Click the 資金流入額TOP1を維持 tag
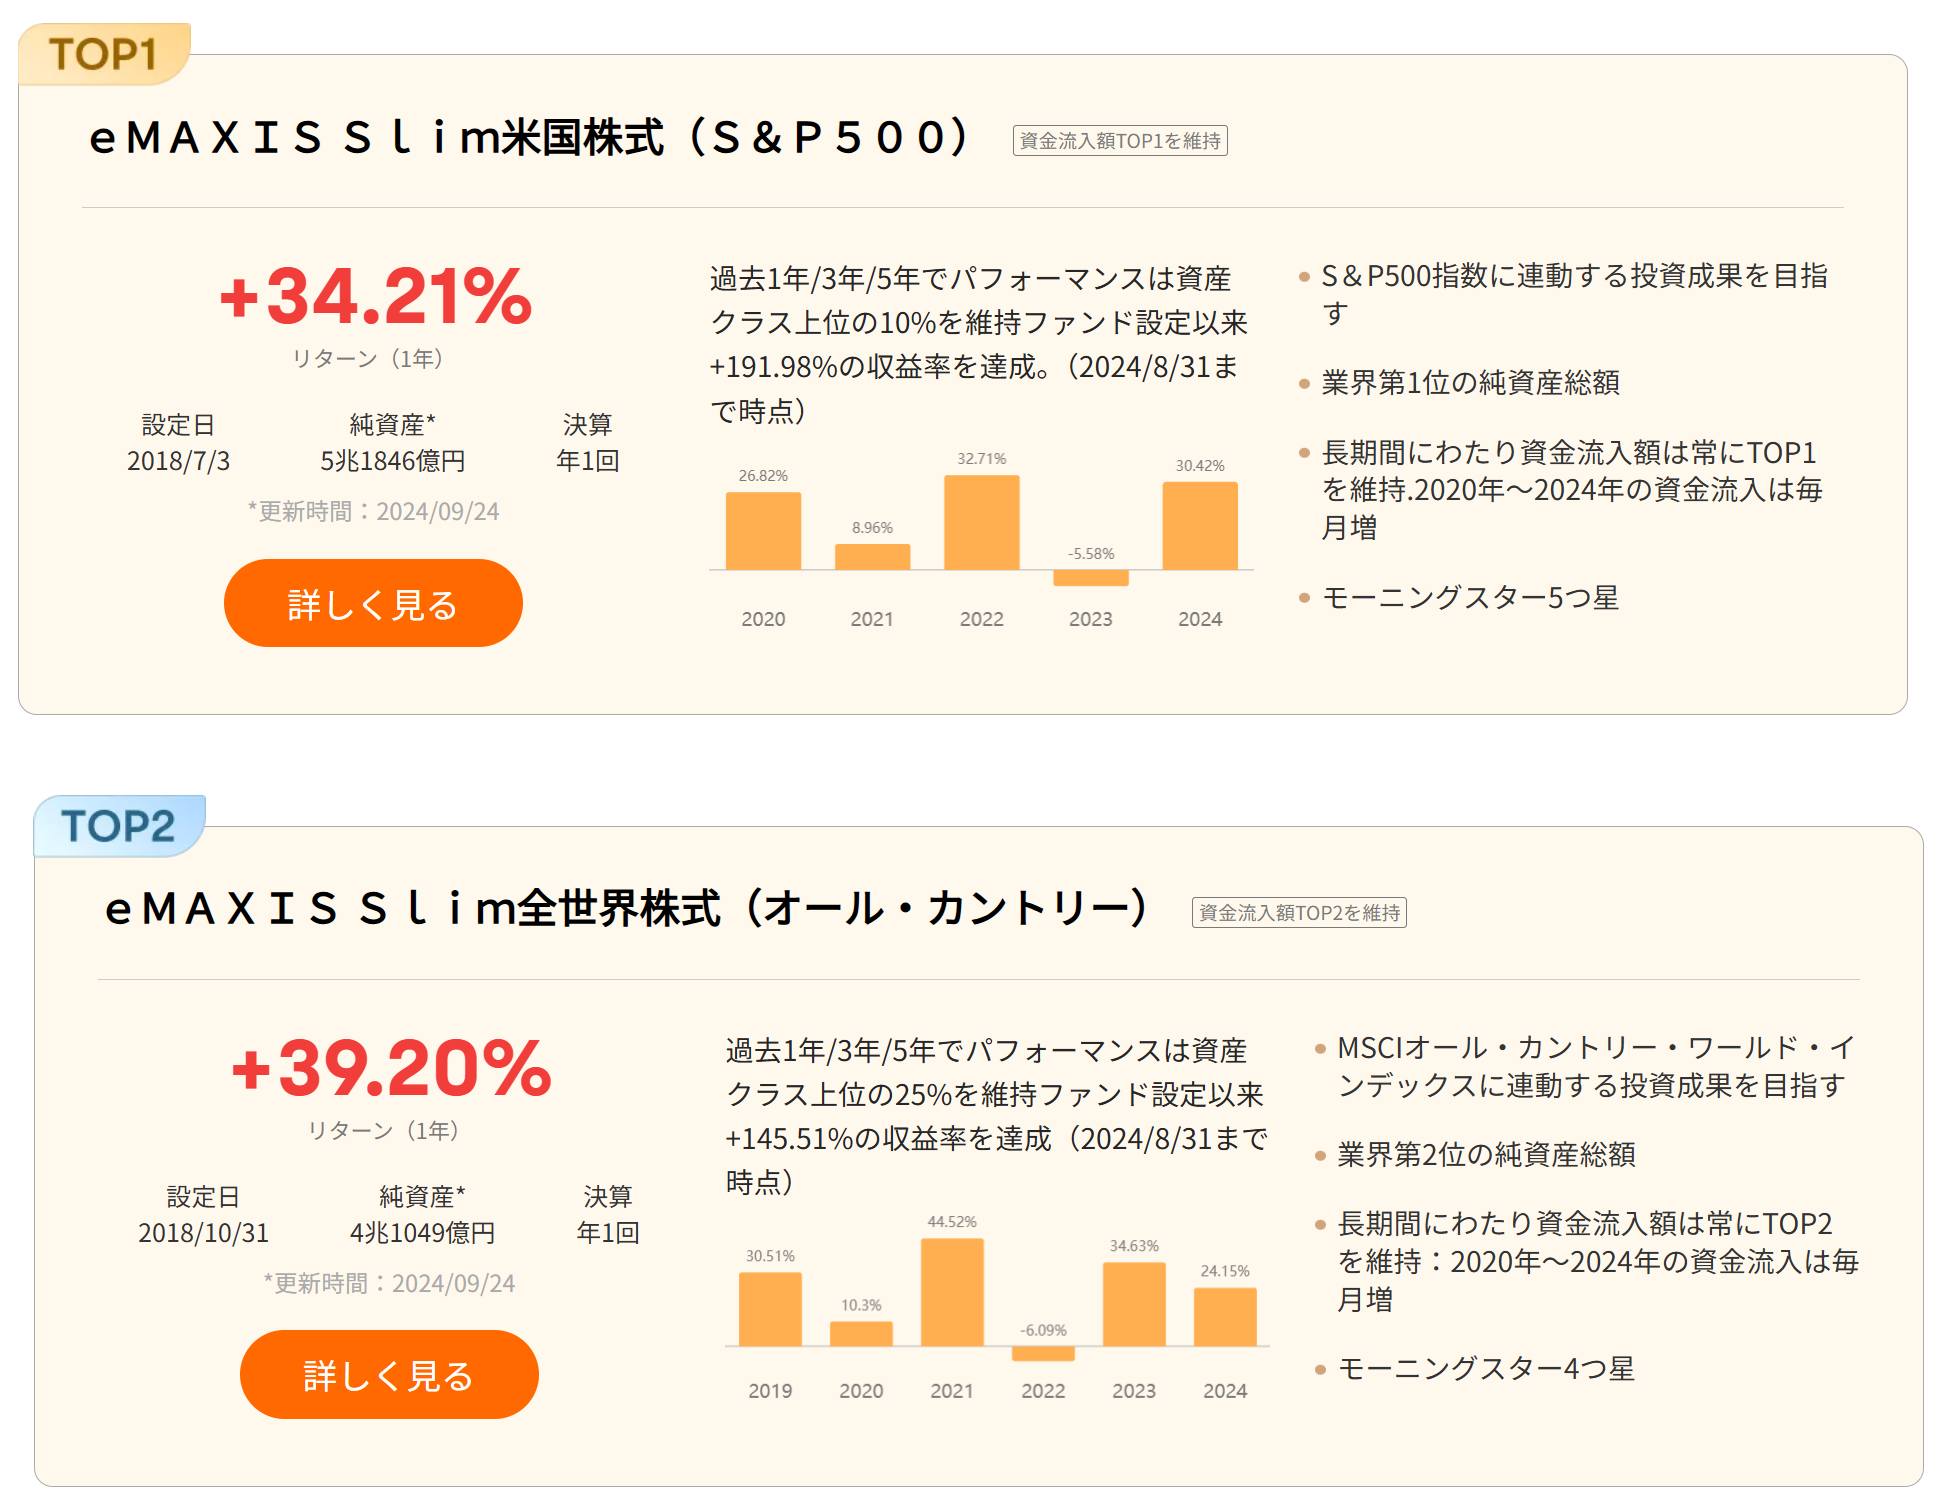 [x=1120, y=141]
